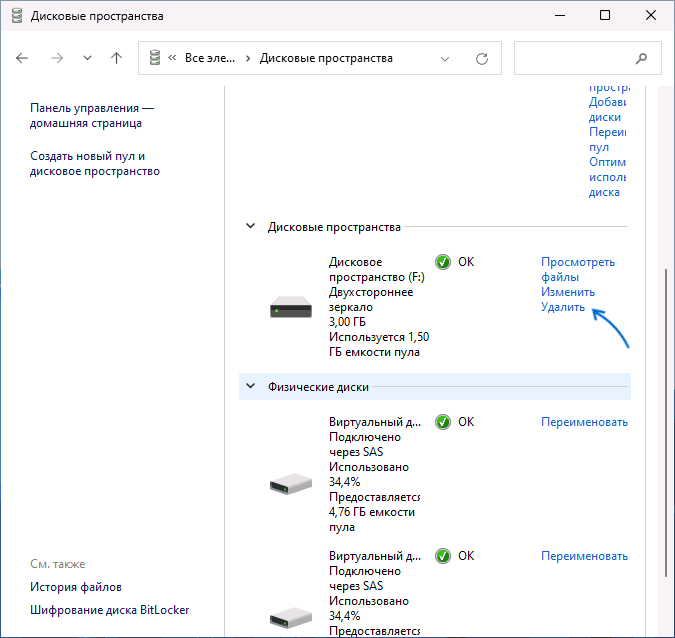Click the search magnifier icon
Image resolution: width=675 pixels, height=638 pixels.
tap(641, 58)
